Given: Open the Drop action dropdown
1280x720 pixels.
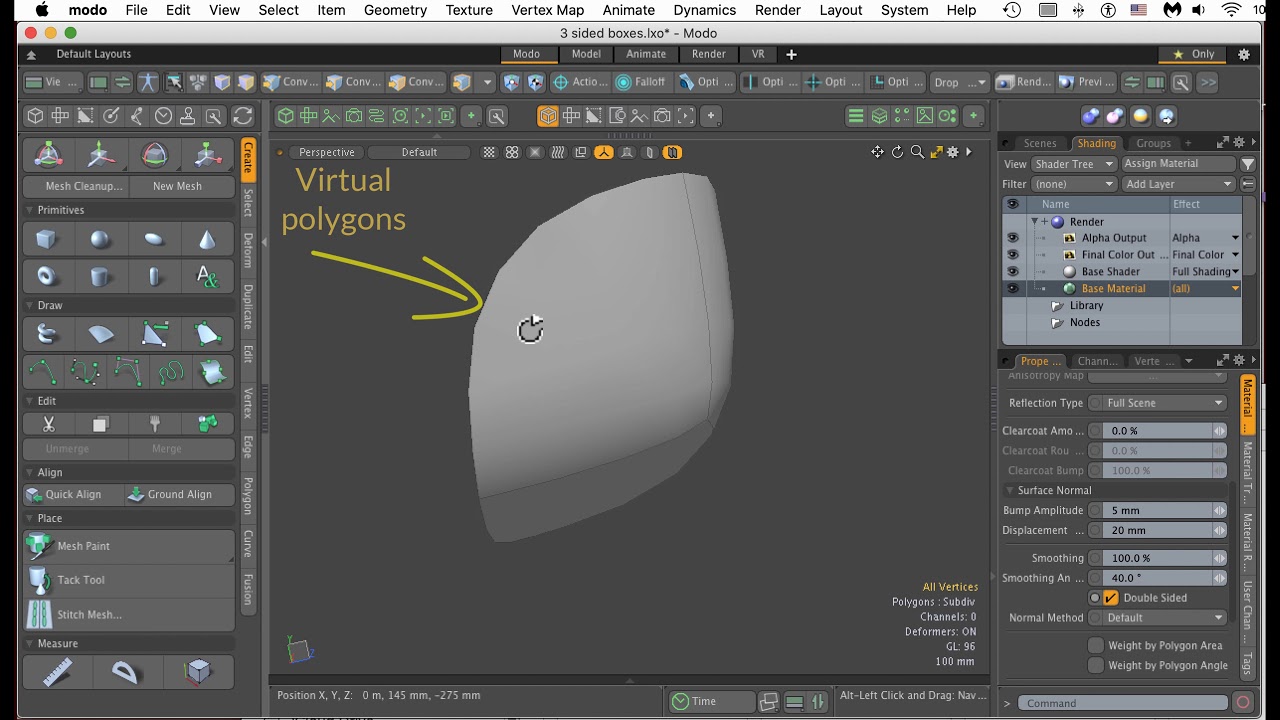Looking at the screenshot, I should pos(959,82).
